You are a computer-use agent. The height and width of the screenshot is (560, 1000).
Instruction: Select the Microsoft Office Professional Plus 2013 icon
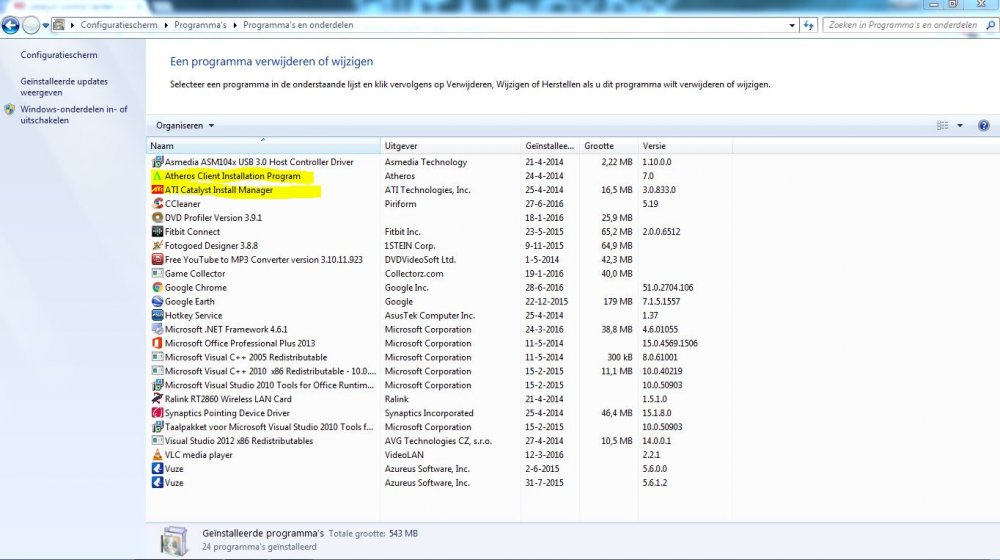click(x=157, y=344)
